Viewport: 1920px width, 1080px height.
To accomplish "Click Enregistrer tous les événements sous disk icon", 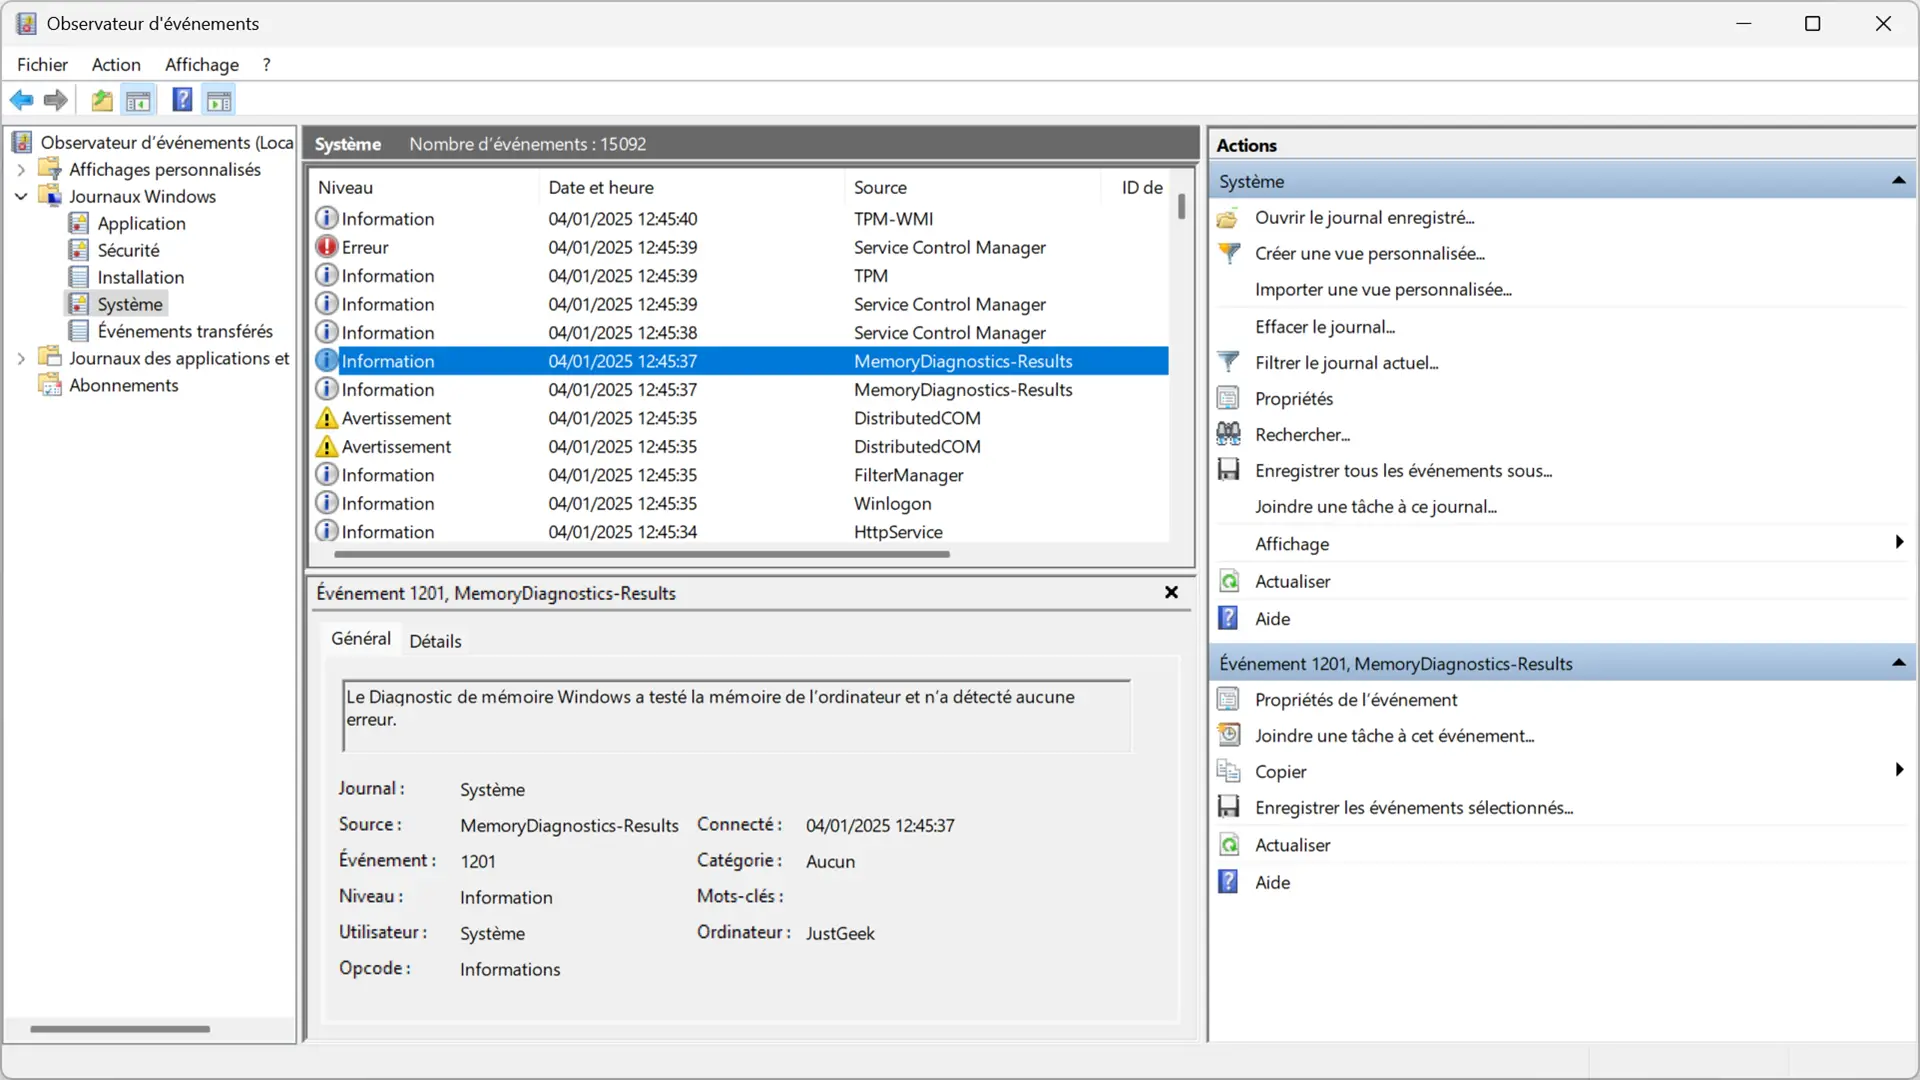I will coord(1229,470).
